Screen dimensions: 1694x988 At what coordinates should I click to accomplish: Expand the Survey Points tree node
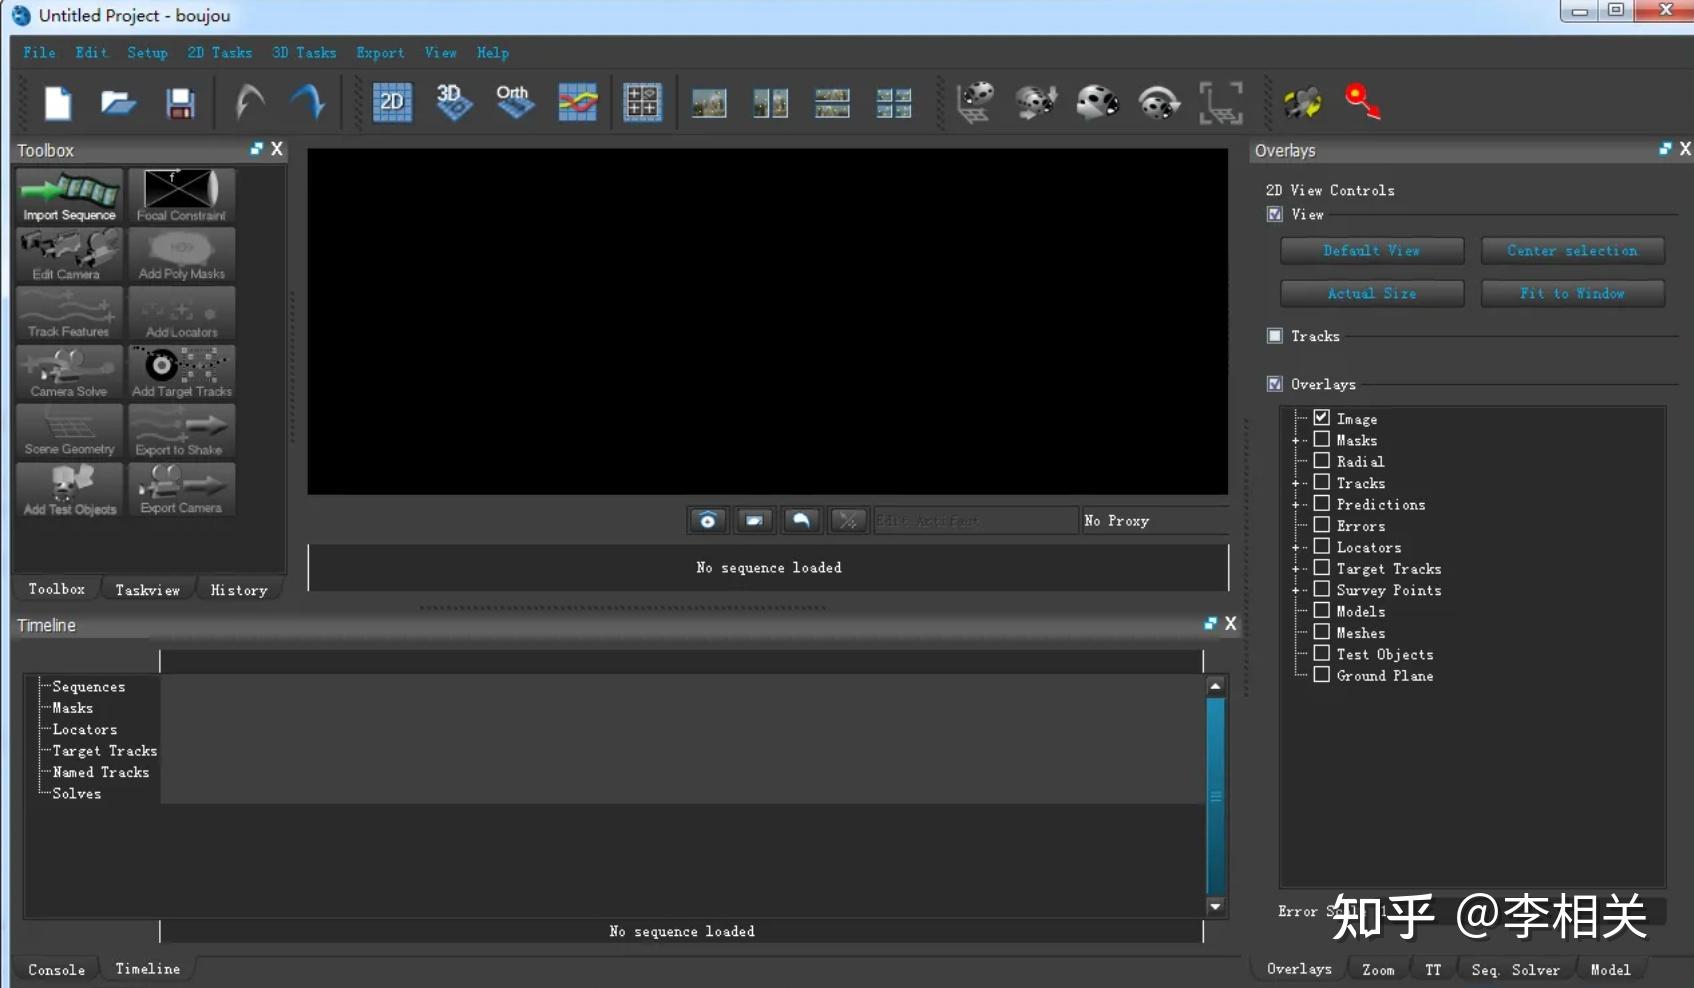1296,590
